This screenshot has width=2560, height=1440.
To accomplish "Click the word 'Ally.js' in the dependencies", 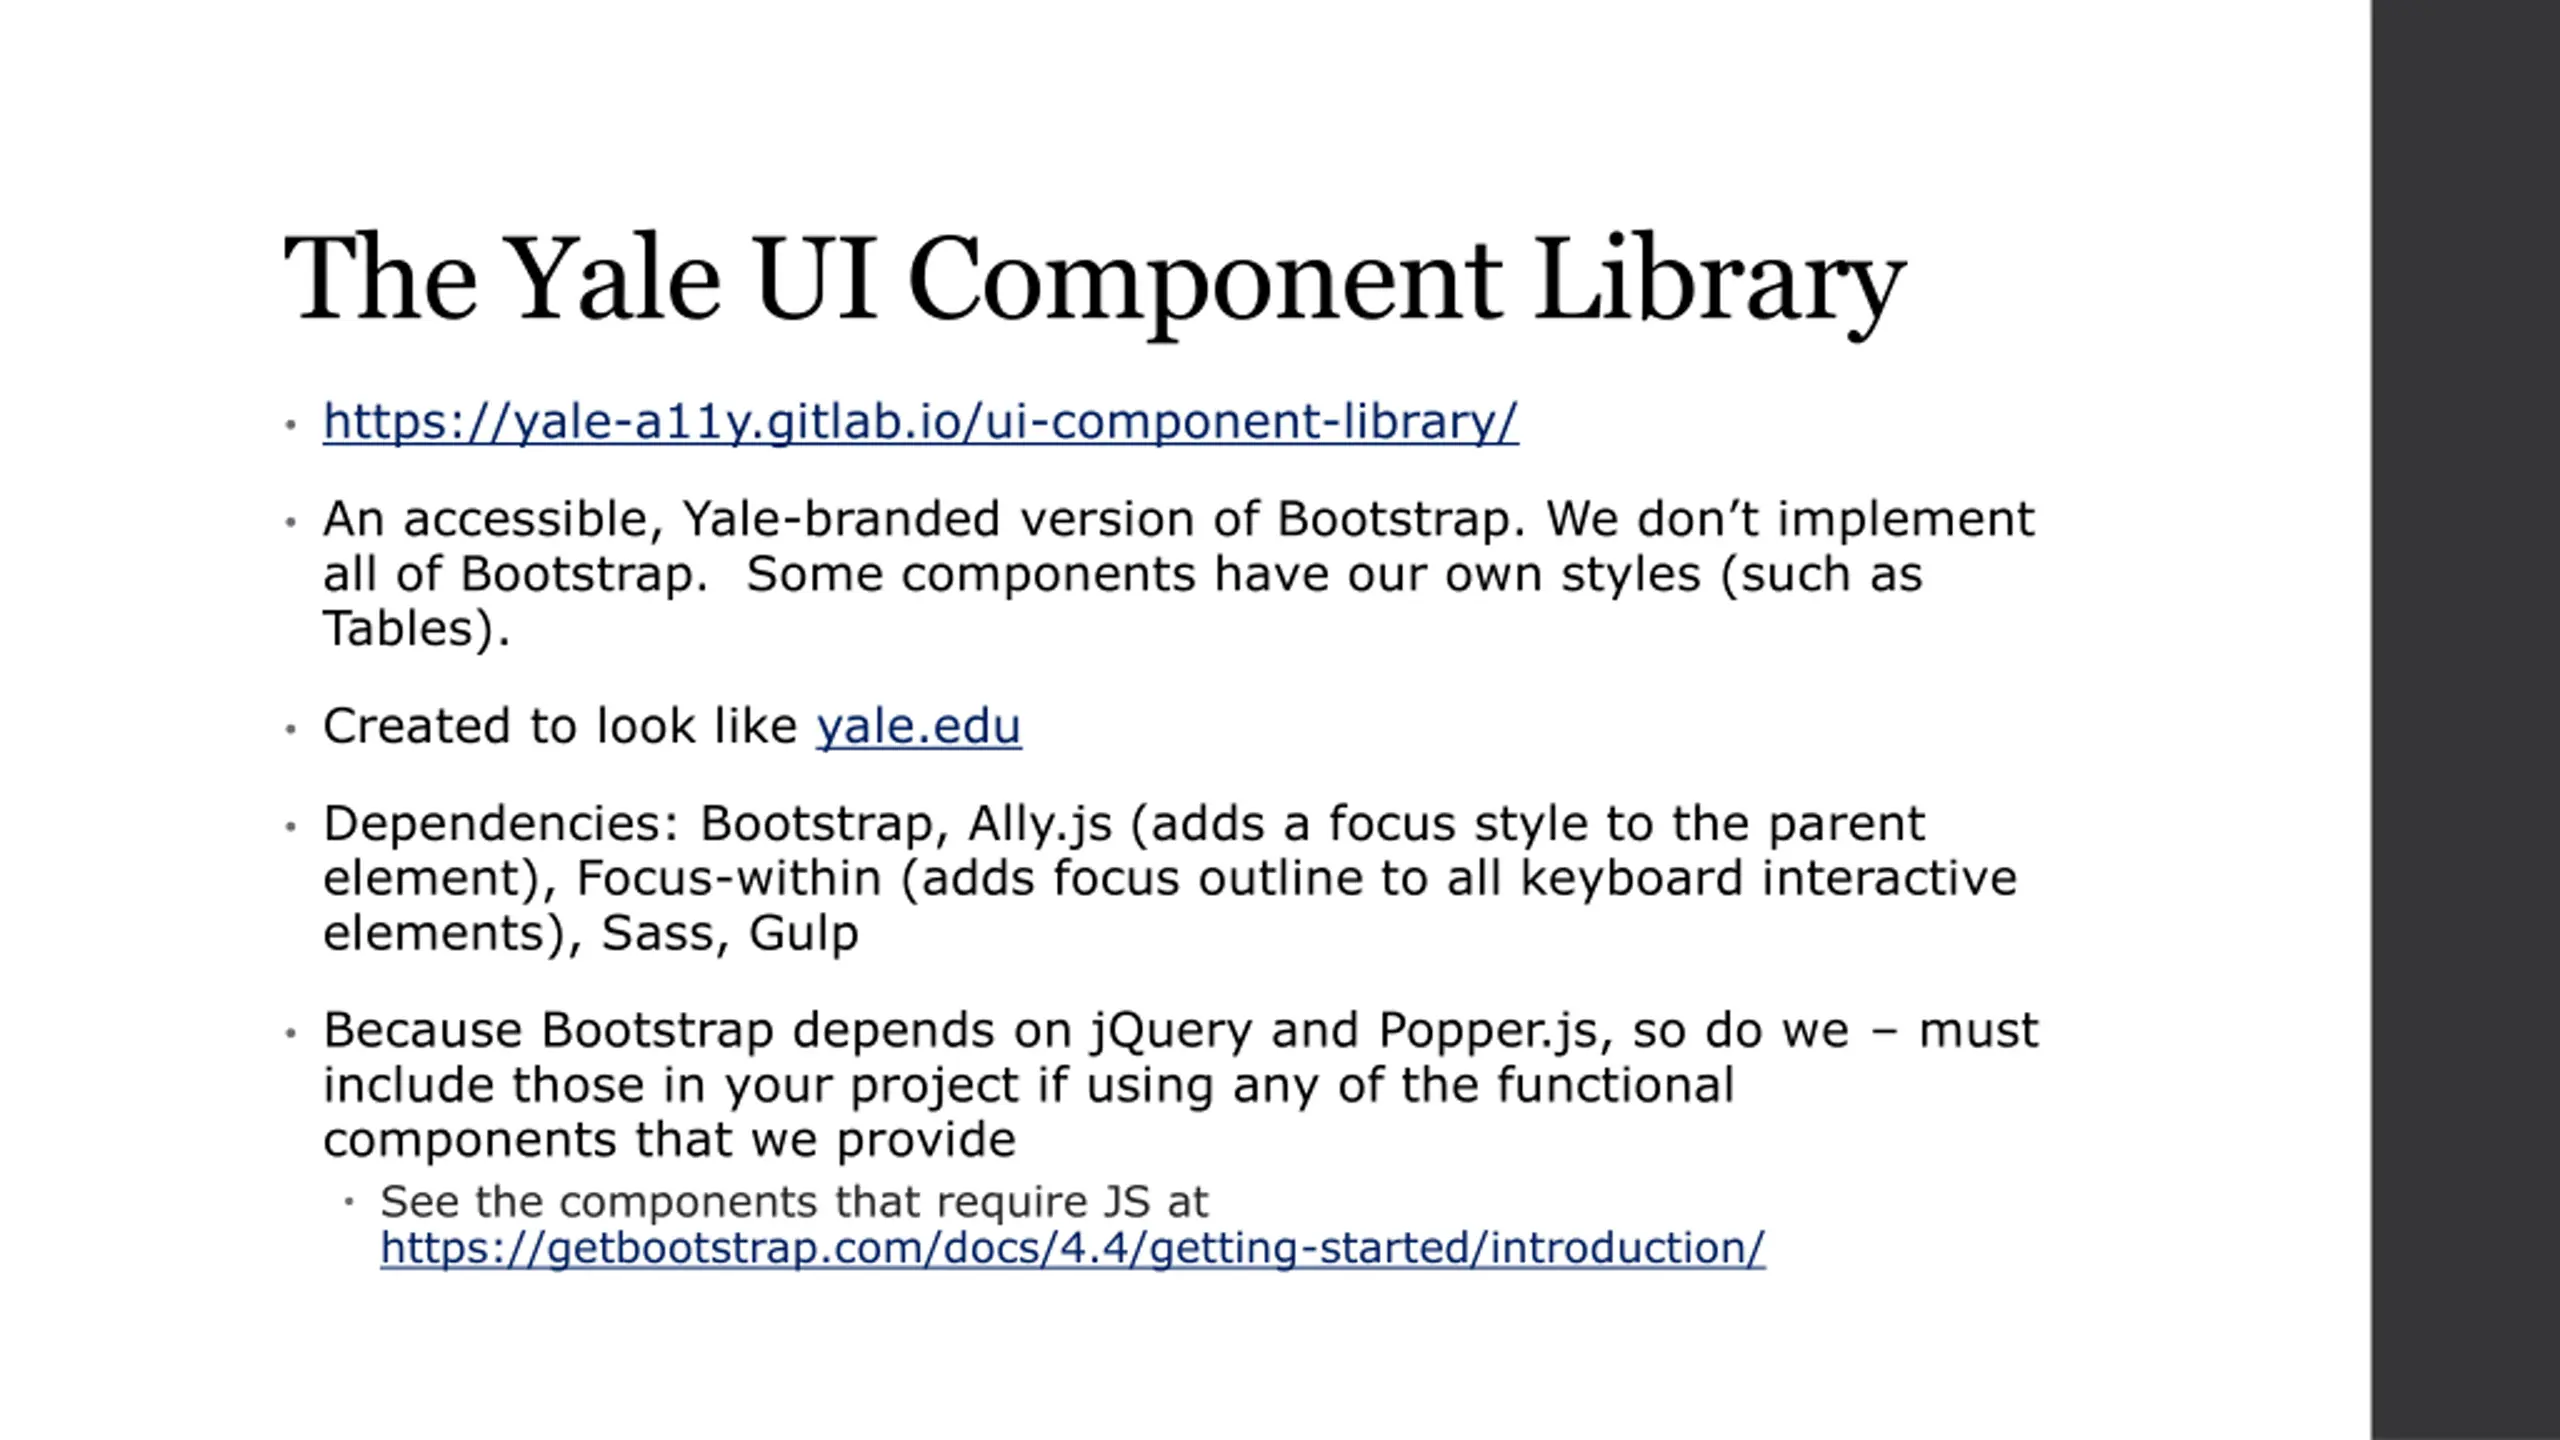I will pyautogui.click(x=1040, y=824).
